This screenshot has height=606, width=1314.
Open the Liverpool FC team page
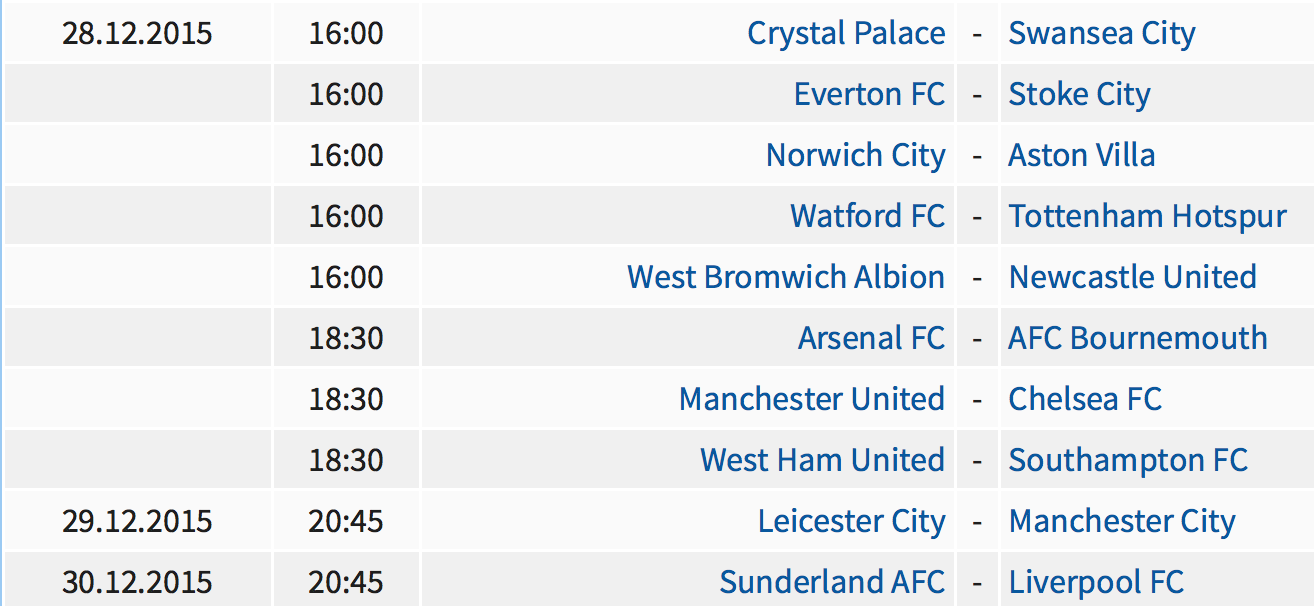[x=1096, y=583]
